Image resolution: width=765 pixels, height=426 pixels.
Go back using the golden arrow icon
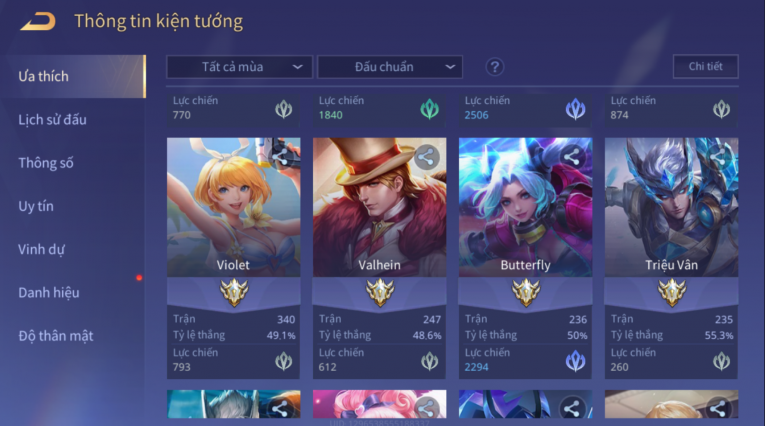point(38,21)
